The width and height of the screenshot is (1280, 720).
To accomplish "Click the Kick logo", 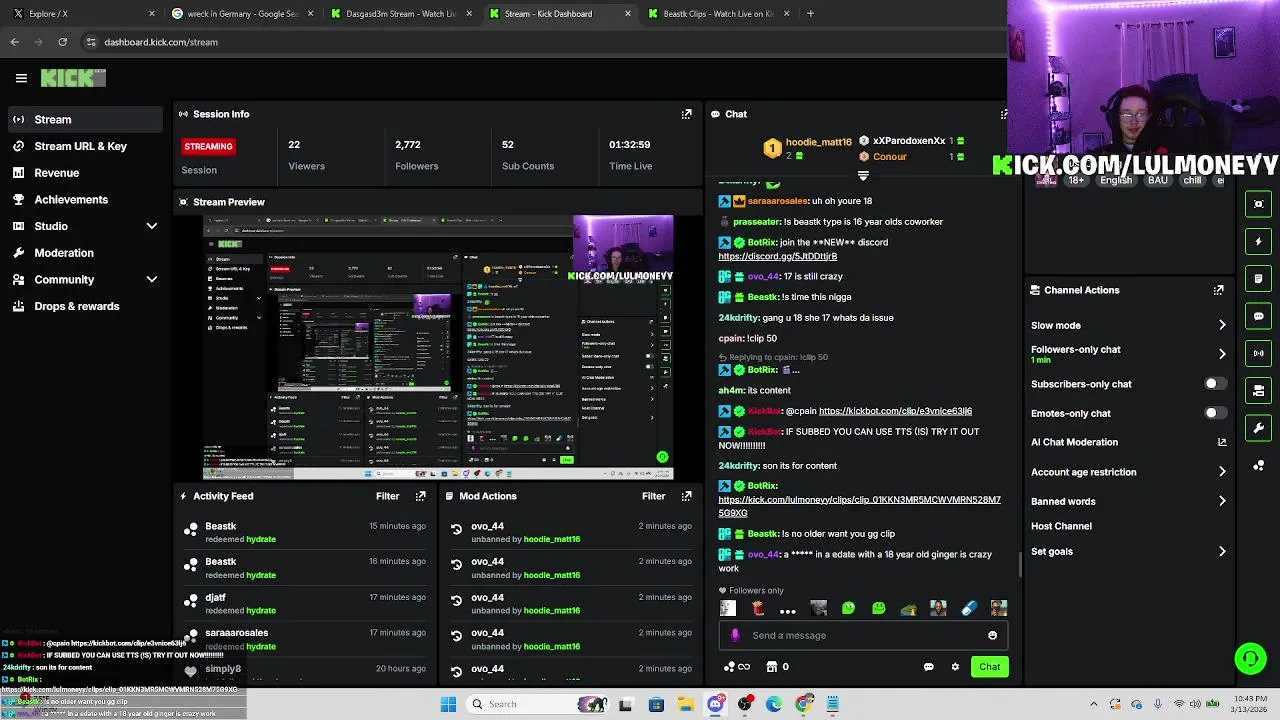I will (x=73, y=78).
